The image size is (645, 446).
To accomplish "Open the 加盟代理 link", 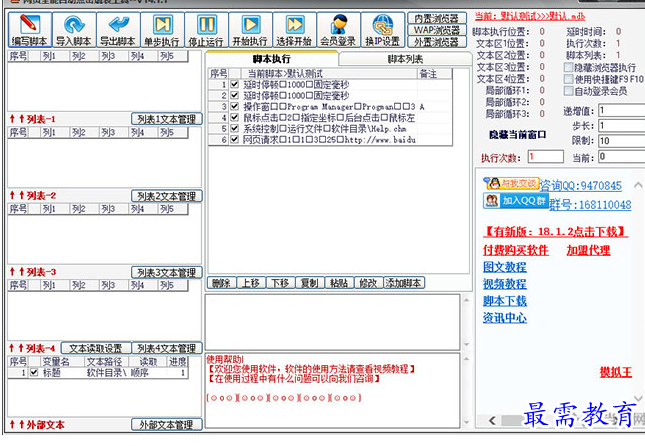I will pyautogui.click(x=588, y=250).
